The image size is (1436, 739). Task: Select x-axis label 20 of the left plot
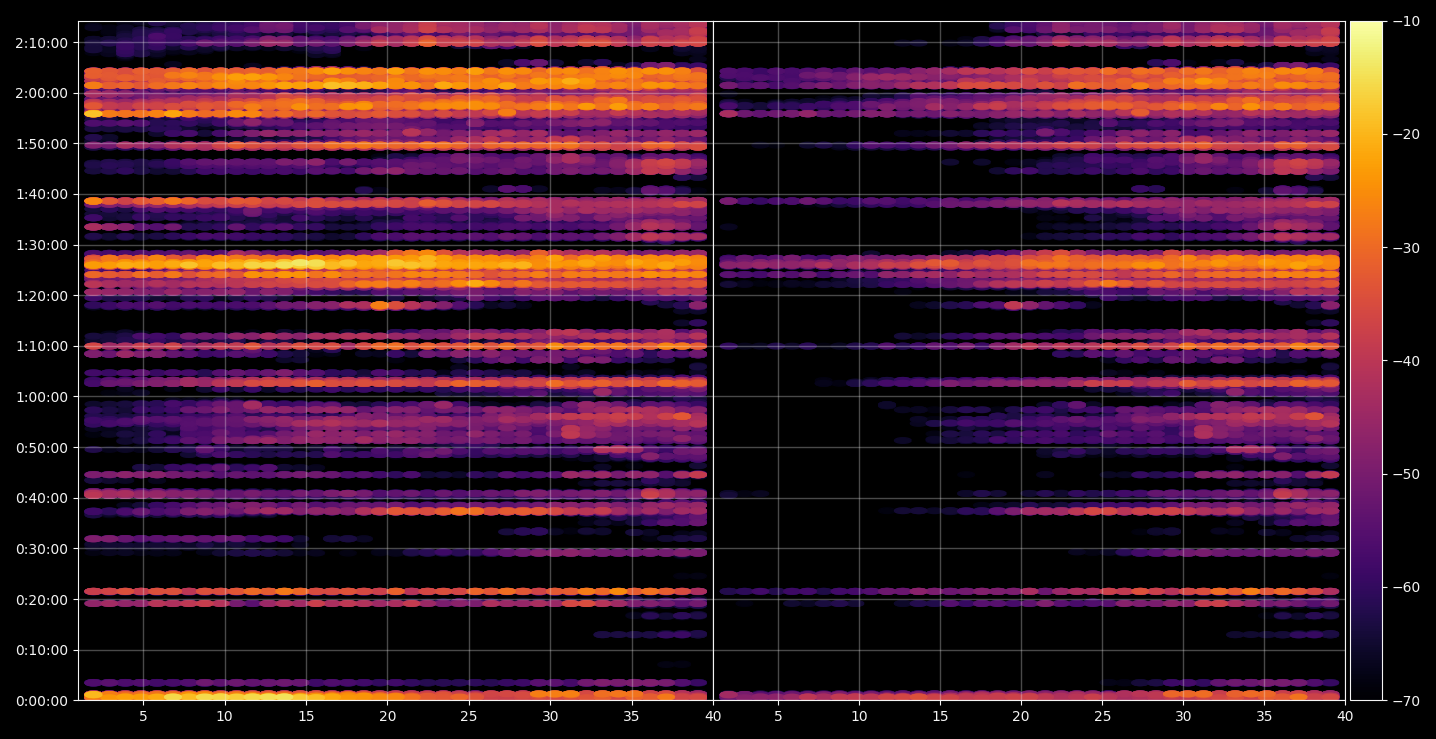pos(387,717)
